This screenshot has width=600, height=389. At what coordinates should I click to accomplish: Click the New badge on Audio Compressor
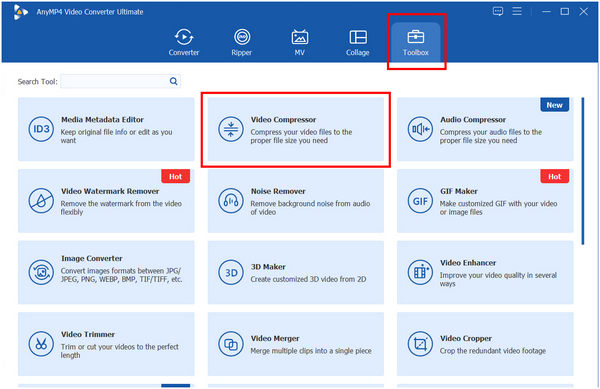[554, 105]
